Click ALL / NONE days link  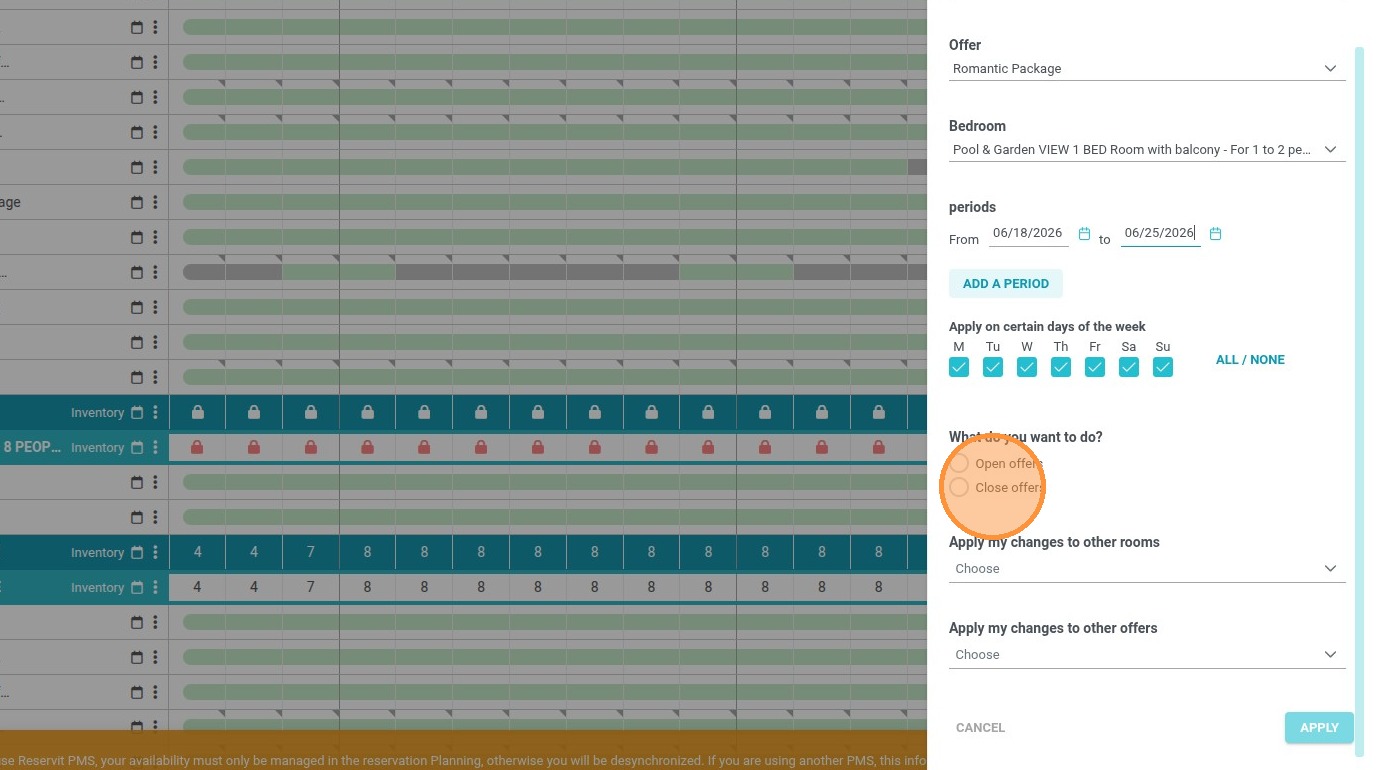1250,360
